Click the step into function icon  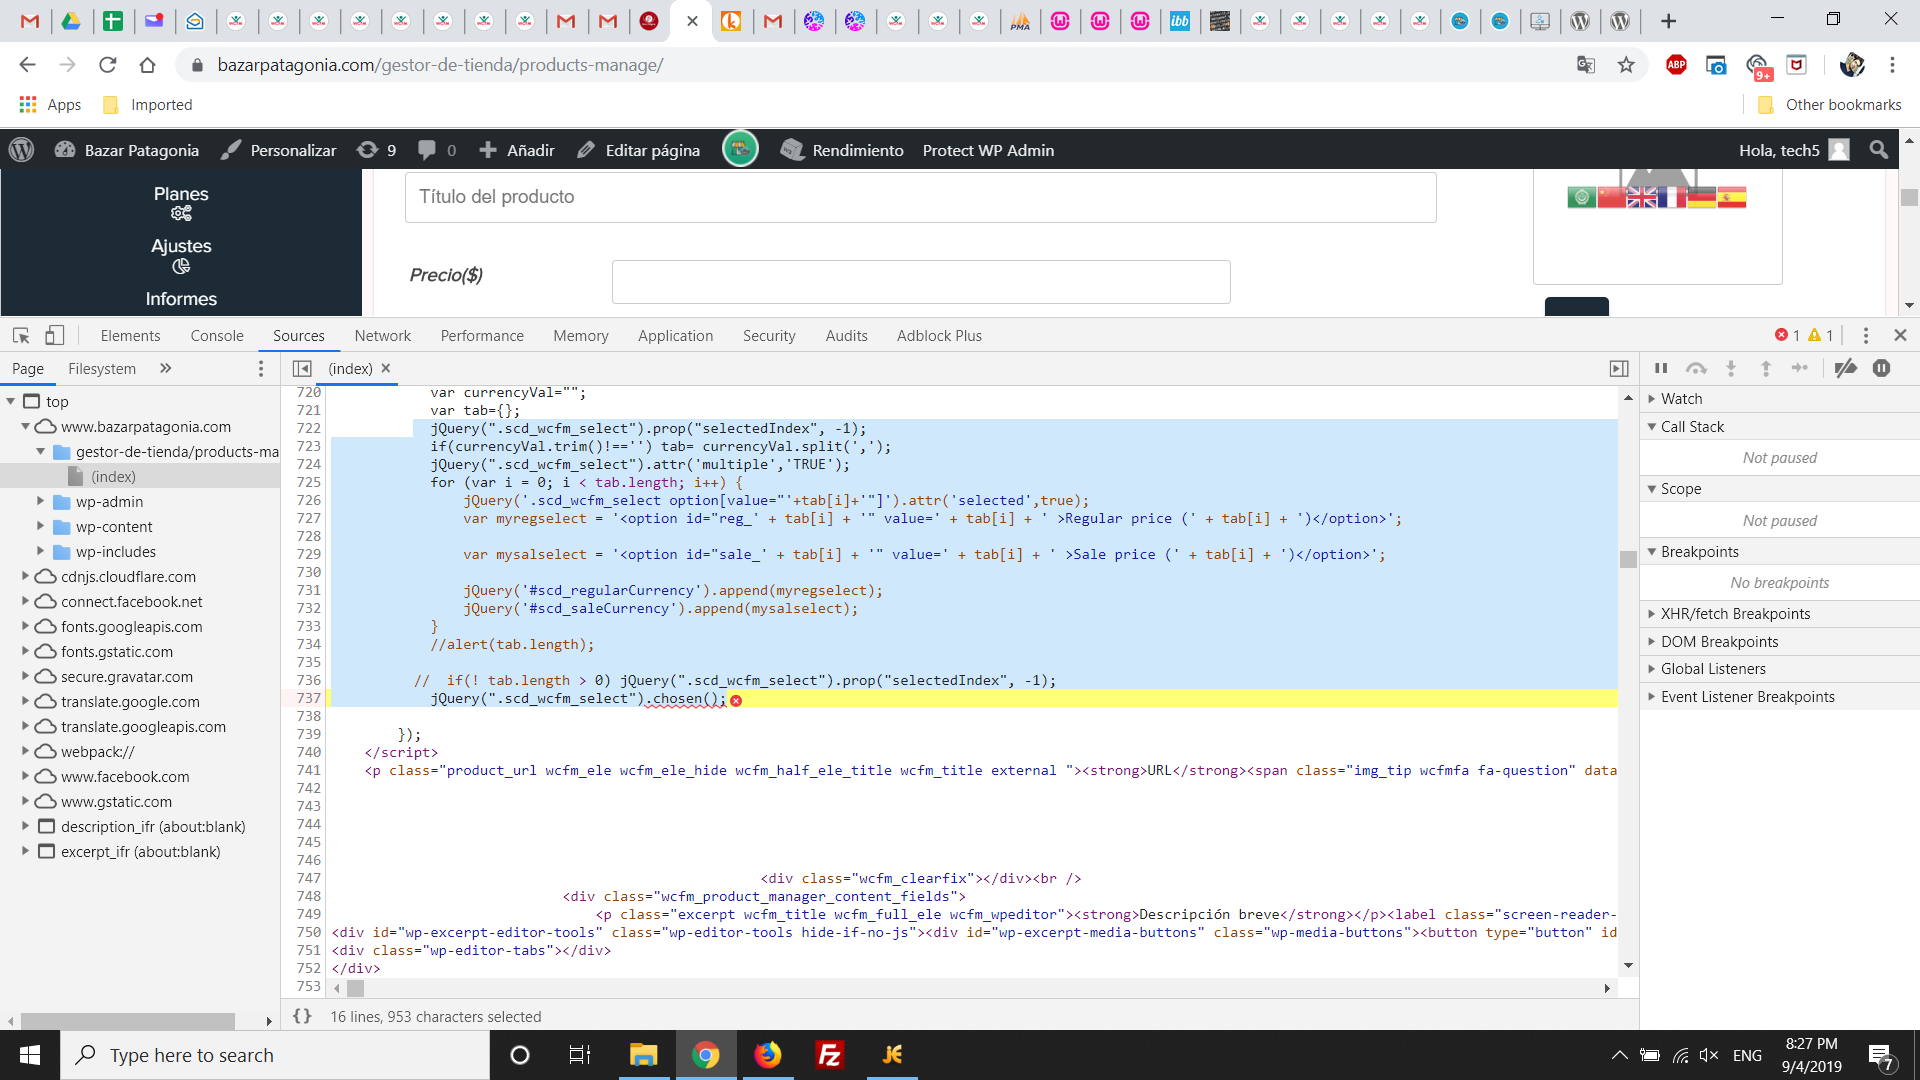(1731, 368)
